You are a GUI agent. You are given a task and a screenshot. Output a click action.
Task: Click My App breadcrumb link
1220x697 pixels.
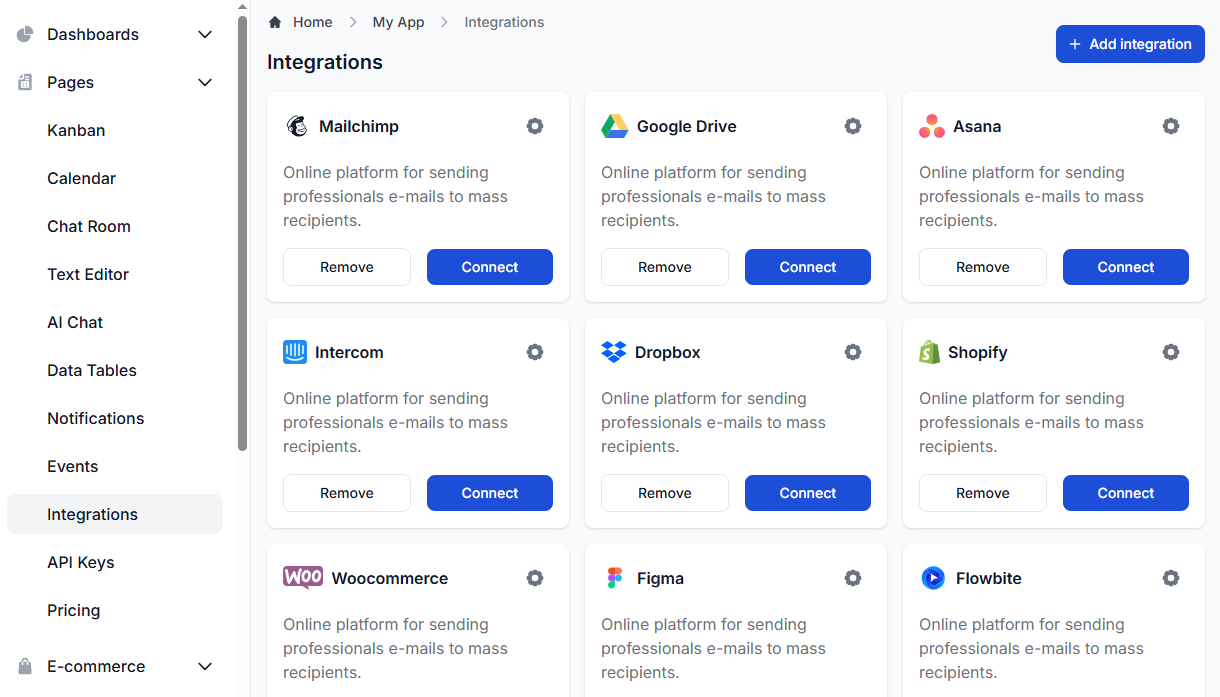[398, 22]
